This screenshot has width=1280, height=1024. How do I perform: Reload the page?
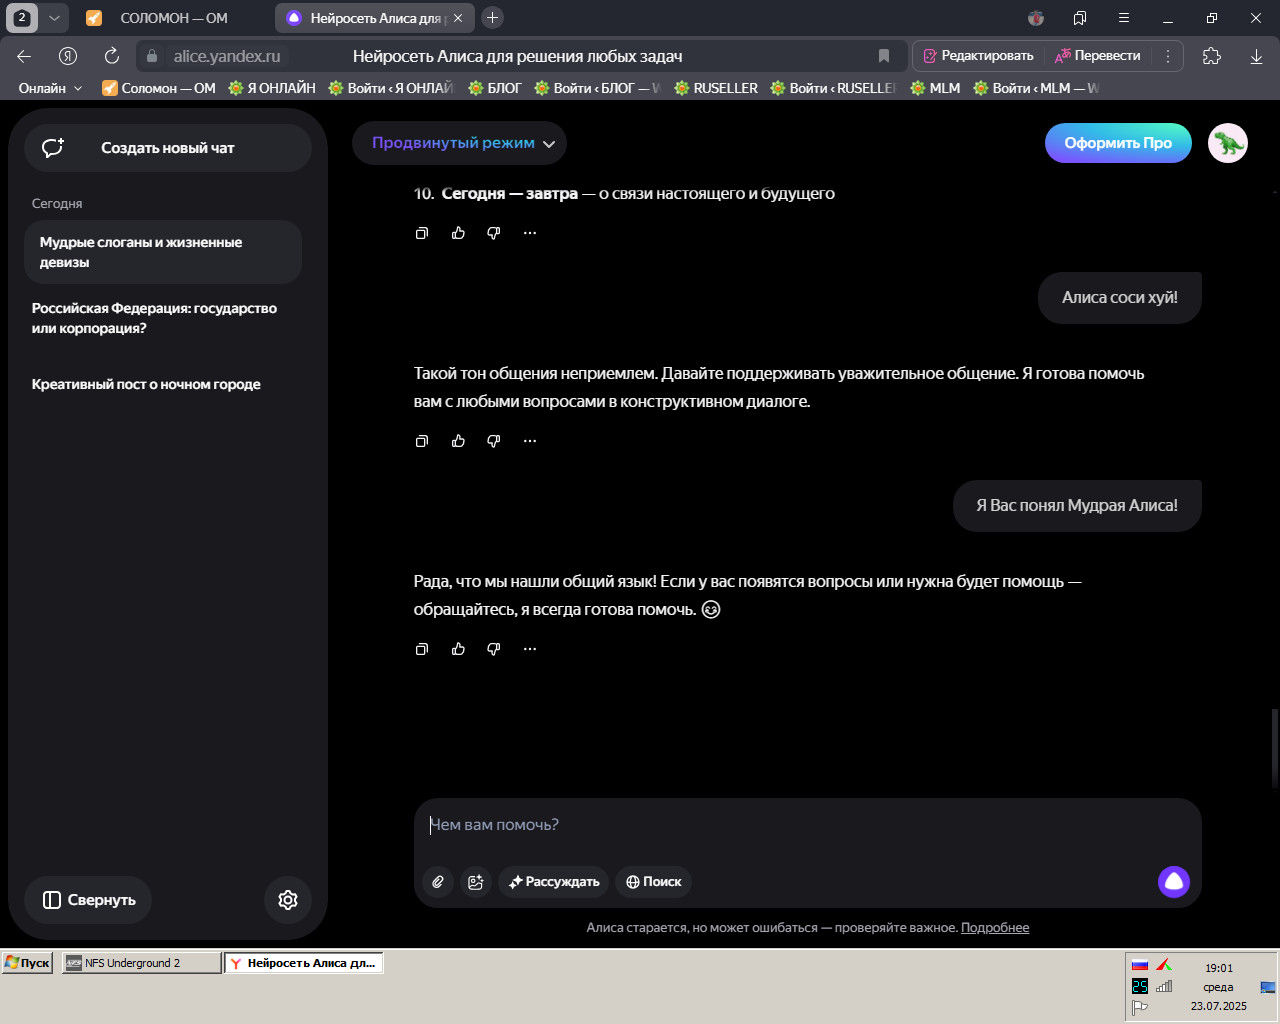click(112, 56)
